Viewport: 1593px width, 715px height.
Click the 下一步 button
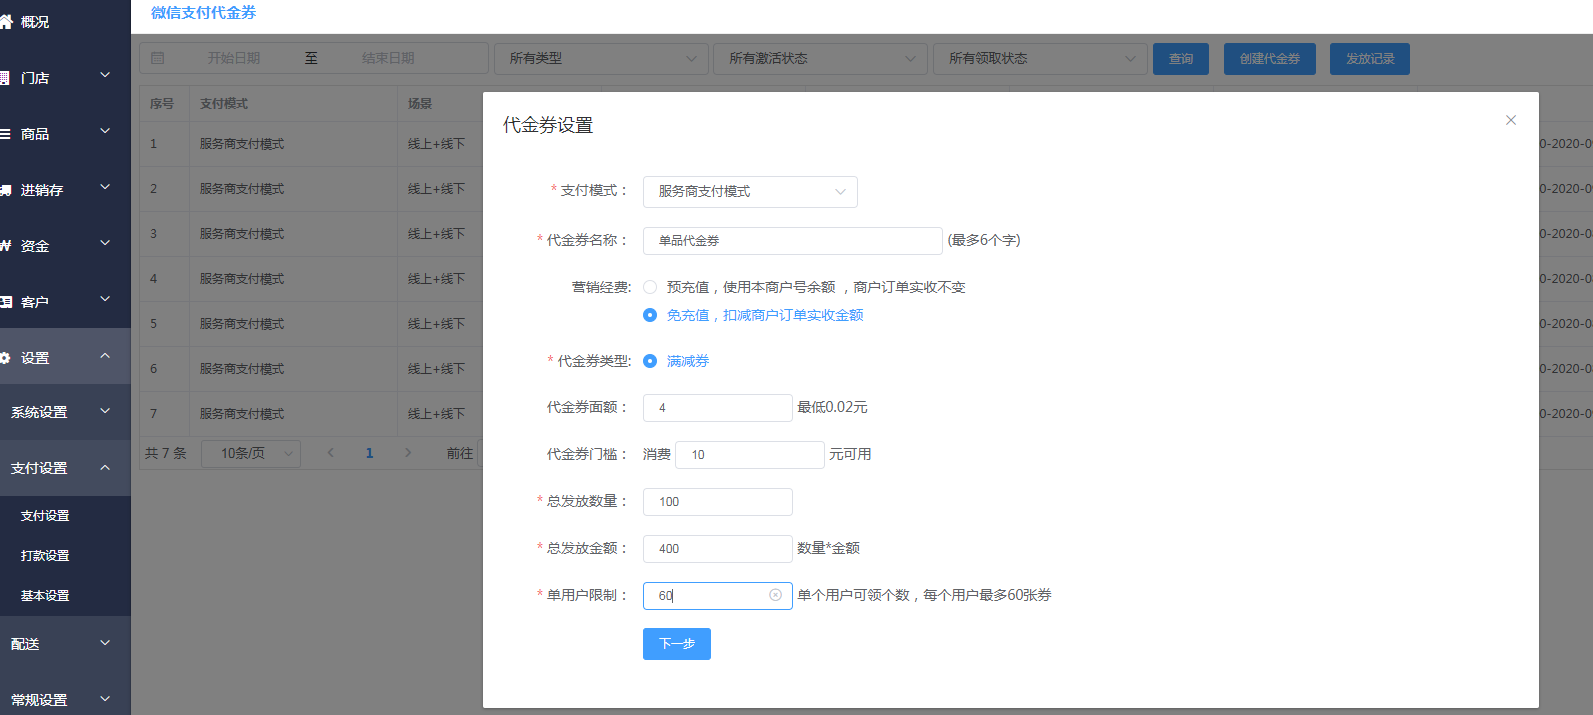pyautogui.click(x=676, y=644)
